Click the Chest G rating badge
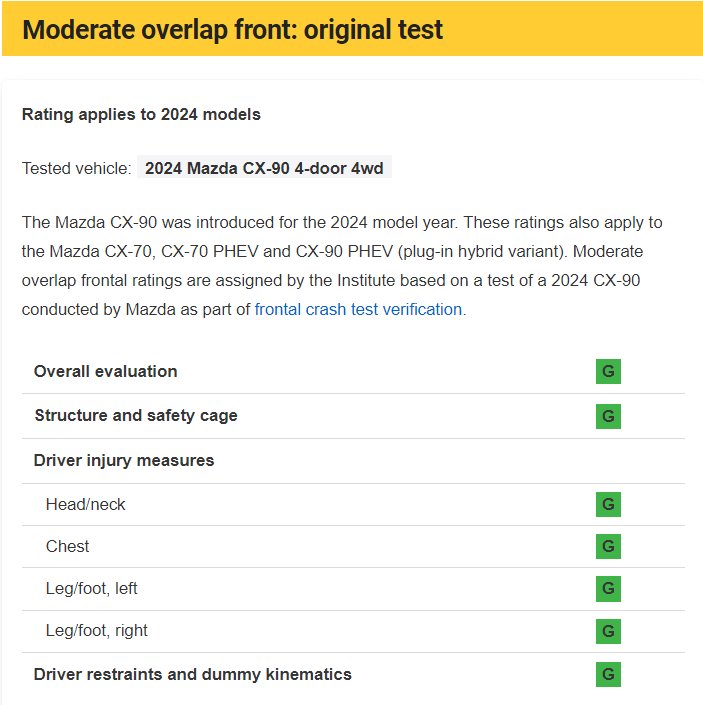703x705 pixels. pos(608,547)
